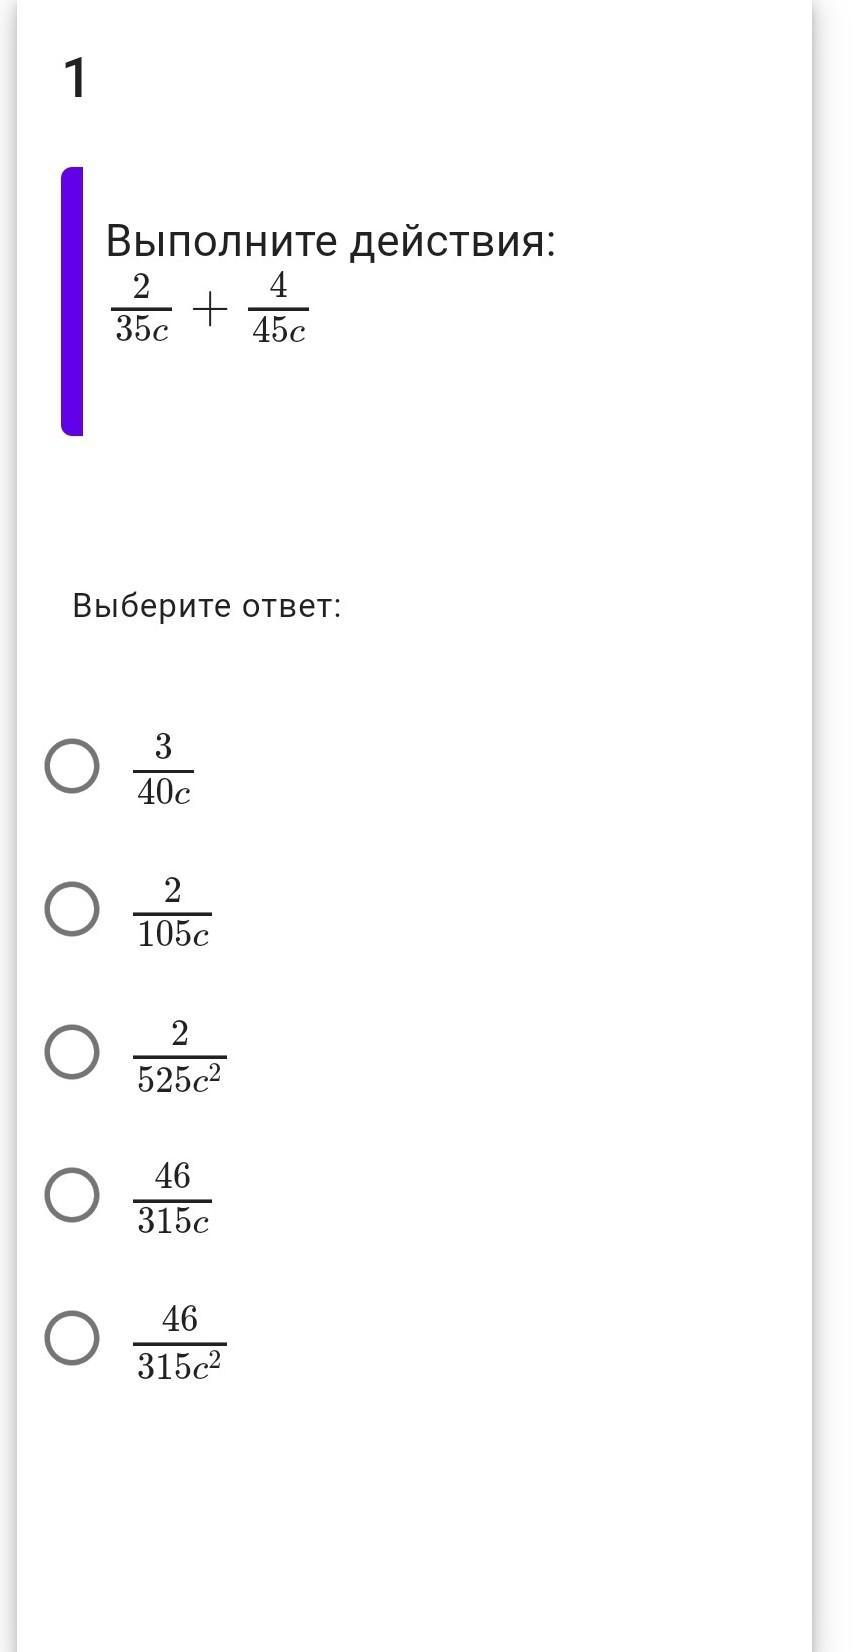Click the numerator 3 of the first answer
Image resolution: width=864 pixels, height=1652 pixels.
pos(163,747)
